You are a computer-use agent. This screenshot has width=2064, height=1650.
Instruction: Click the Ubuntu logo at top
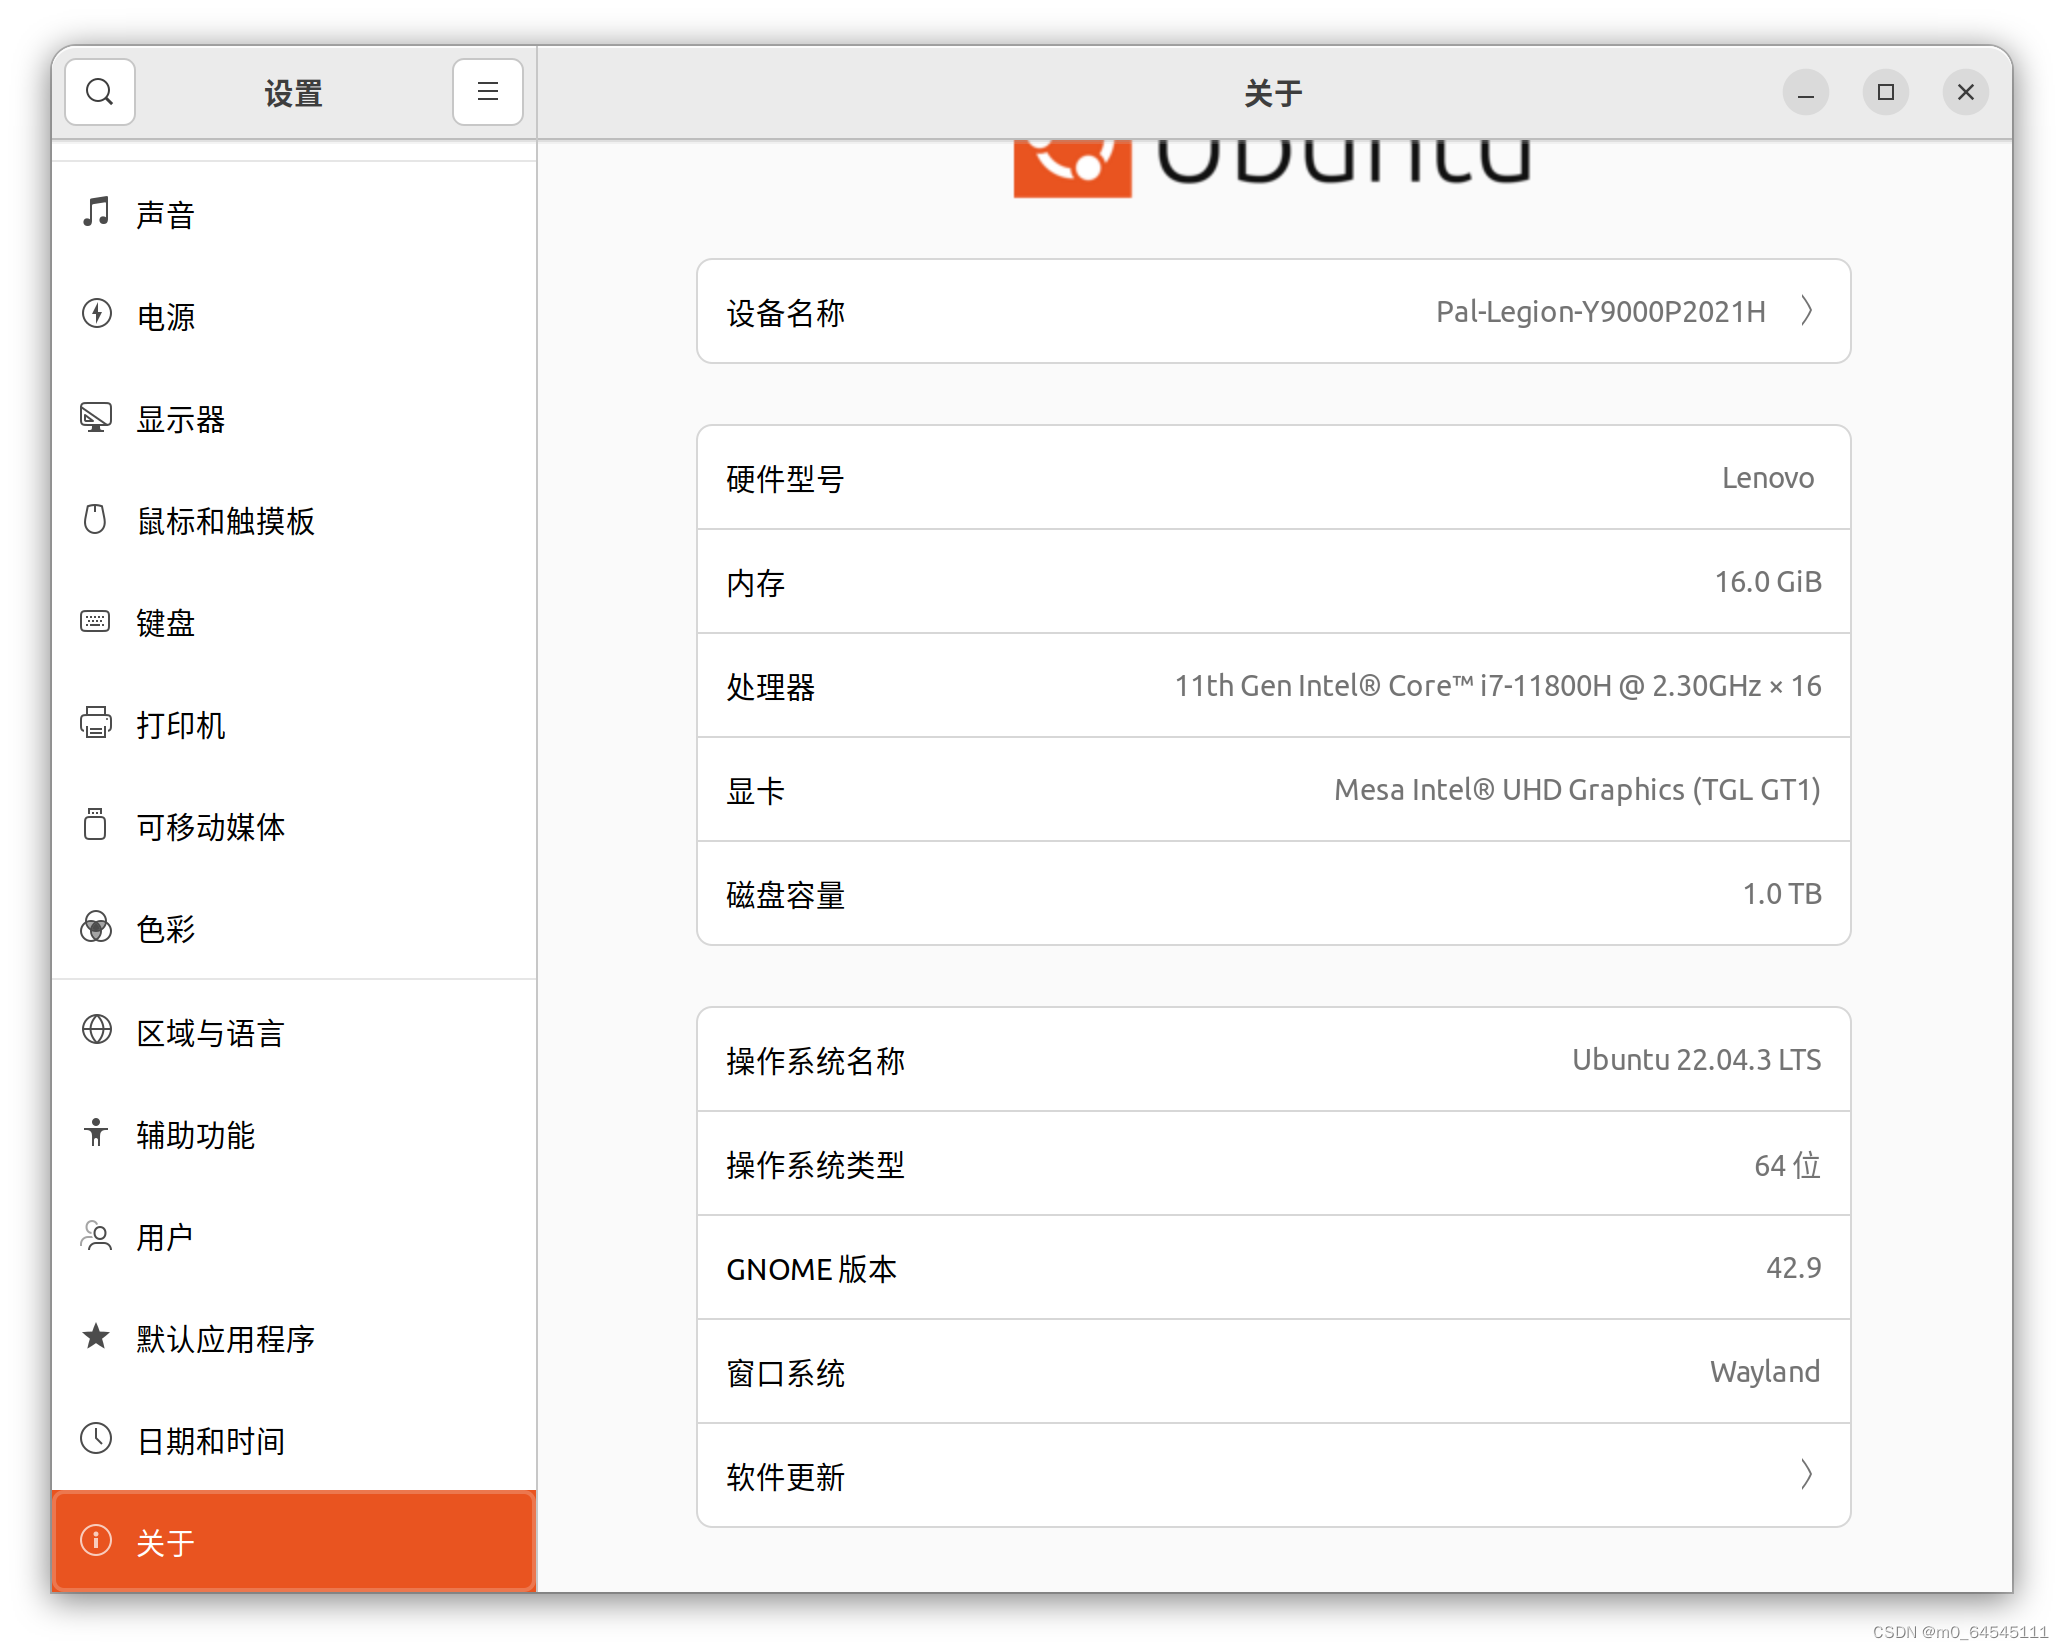click(1272, 169)
